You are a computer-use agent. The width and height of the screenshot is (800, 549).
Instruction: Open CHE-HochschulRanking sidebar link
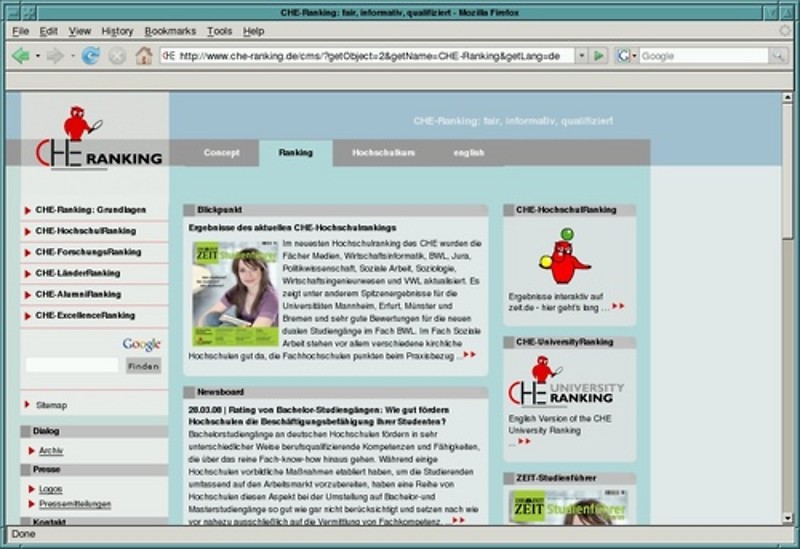86,231
